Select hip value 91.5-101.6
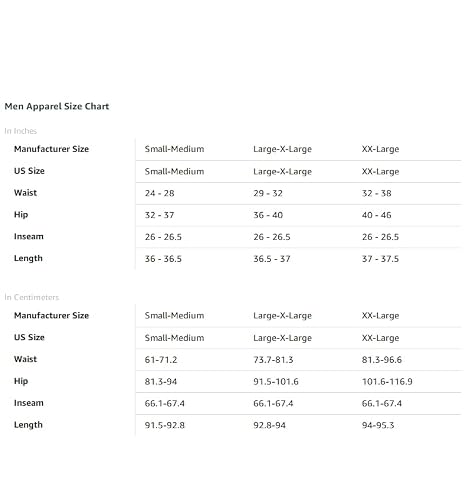This screenshot has height=500, width=472. click(x=276, y=381)
